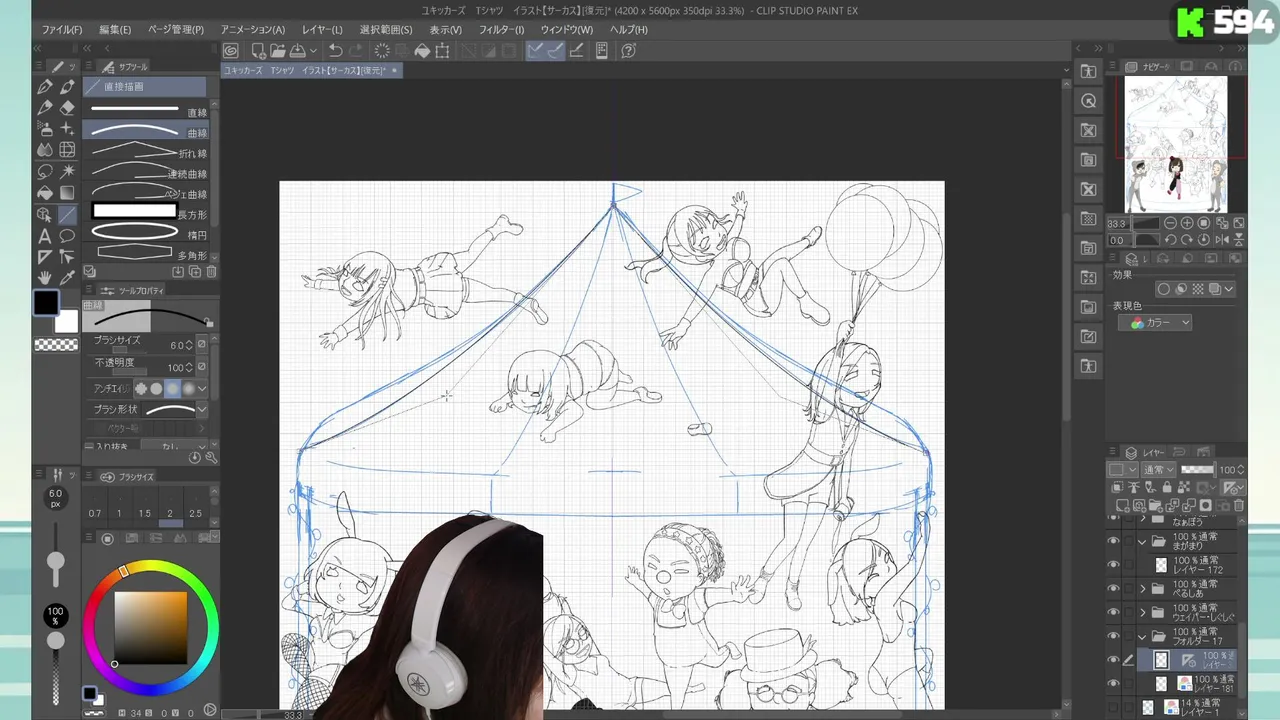
Task: Open the layer palette color dropdown
Action: [x=1121, y=470]
